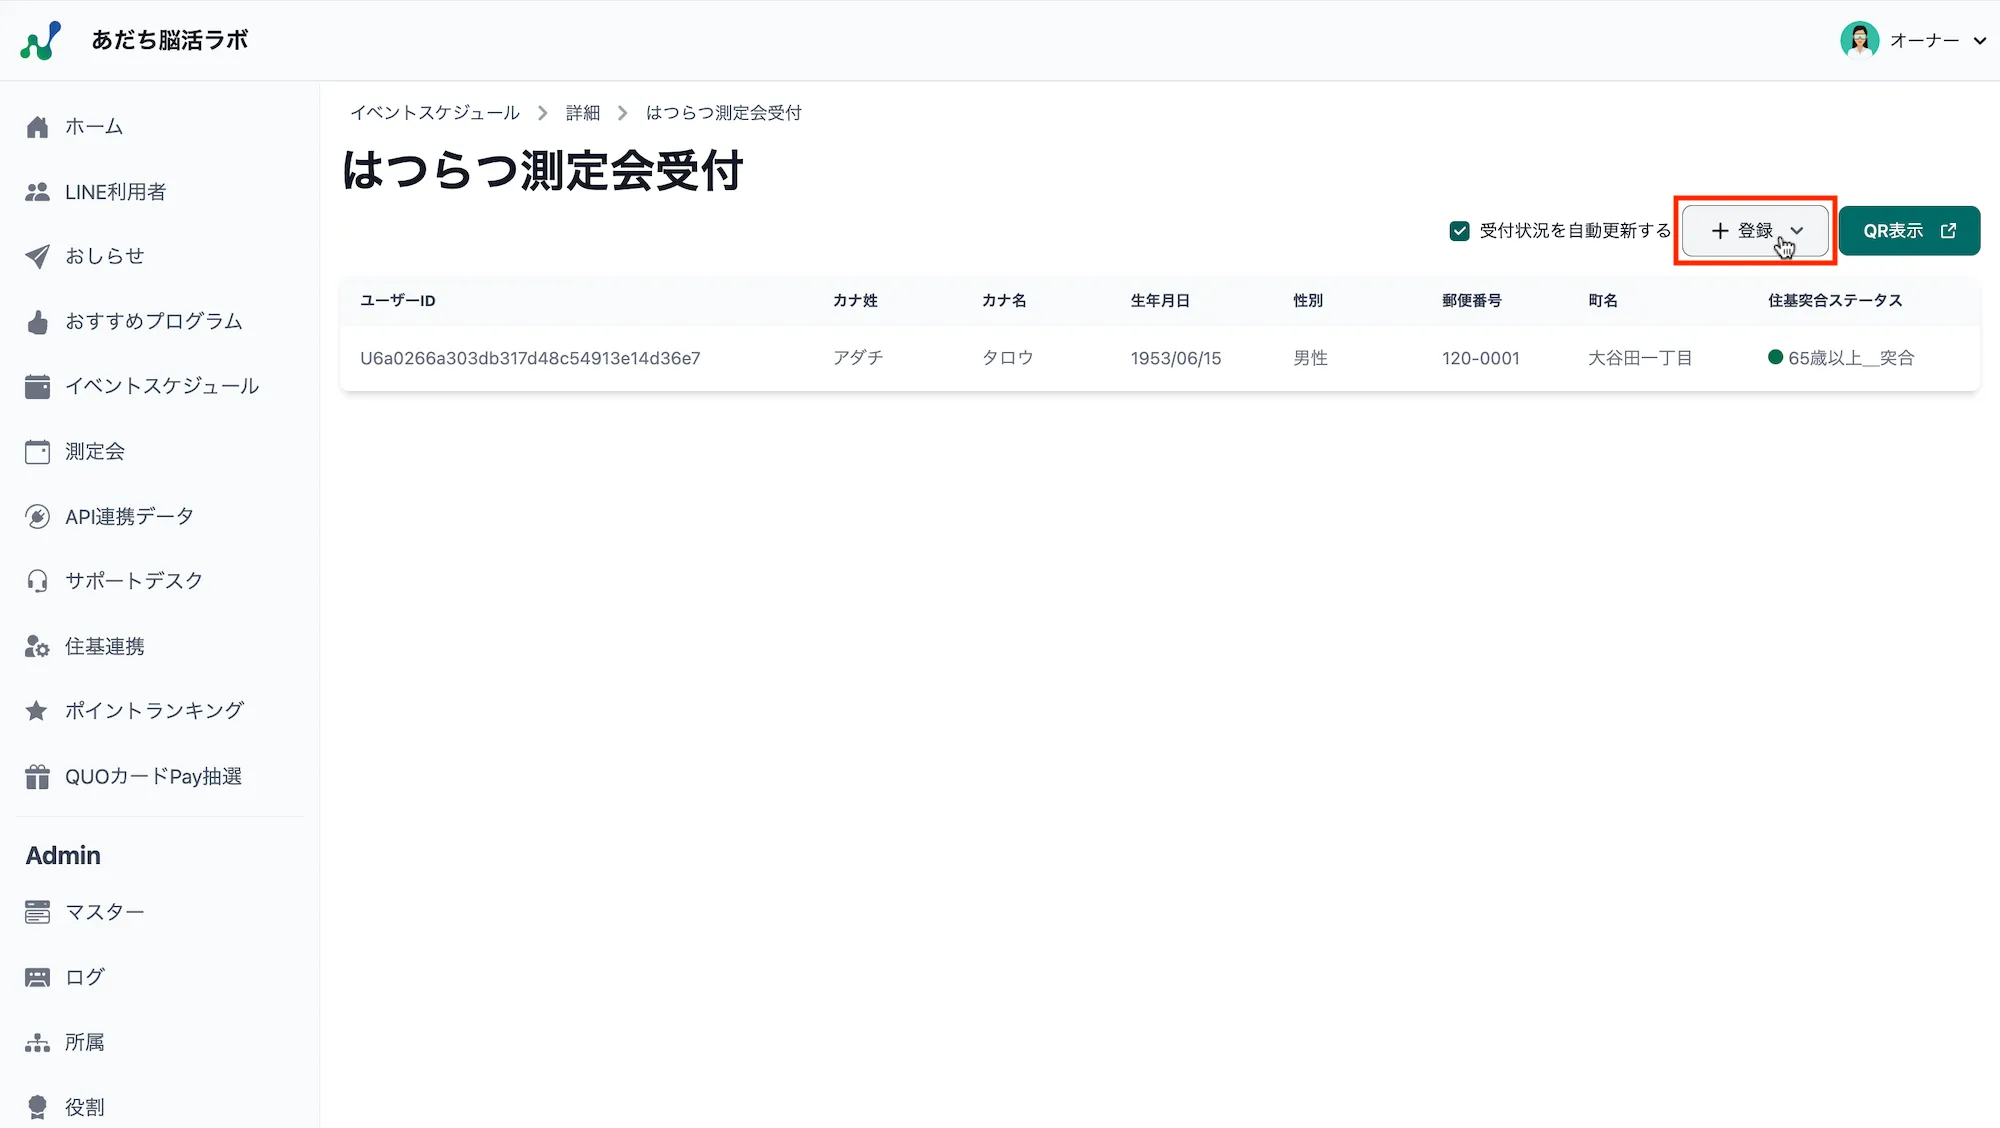Open QUOカードPay抽選 section

(153, 776)
